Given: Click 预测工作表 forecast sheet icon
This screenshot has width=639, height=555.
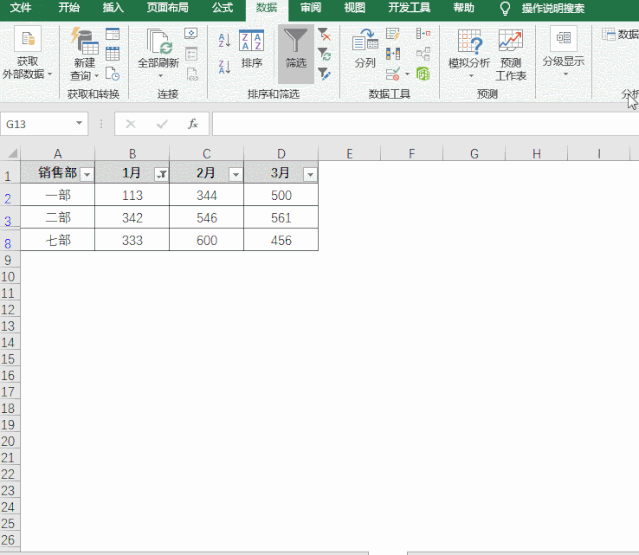Looking at the screenshot, I should pos(511,41).
